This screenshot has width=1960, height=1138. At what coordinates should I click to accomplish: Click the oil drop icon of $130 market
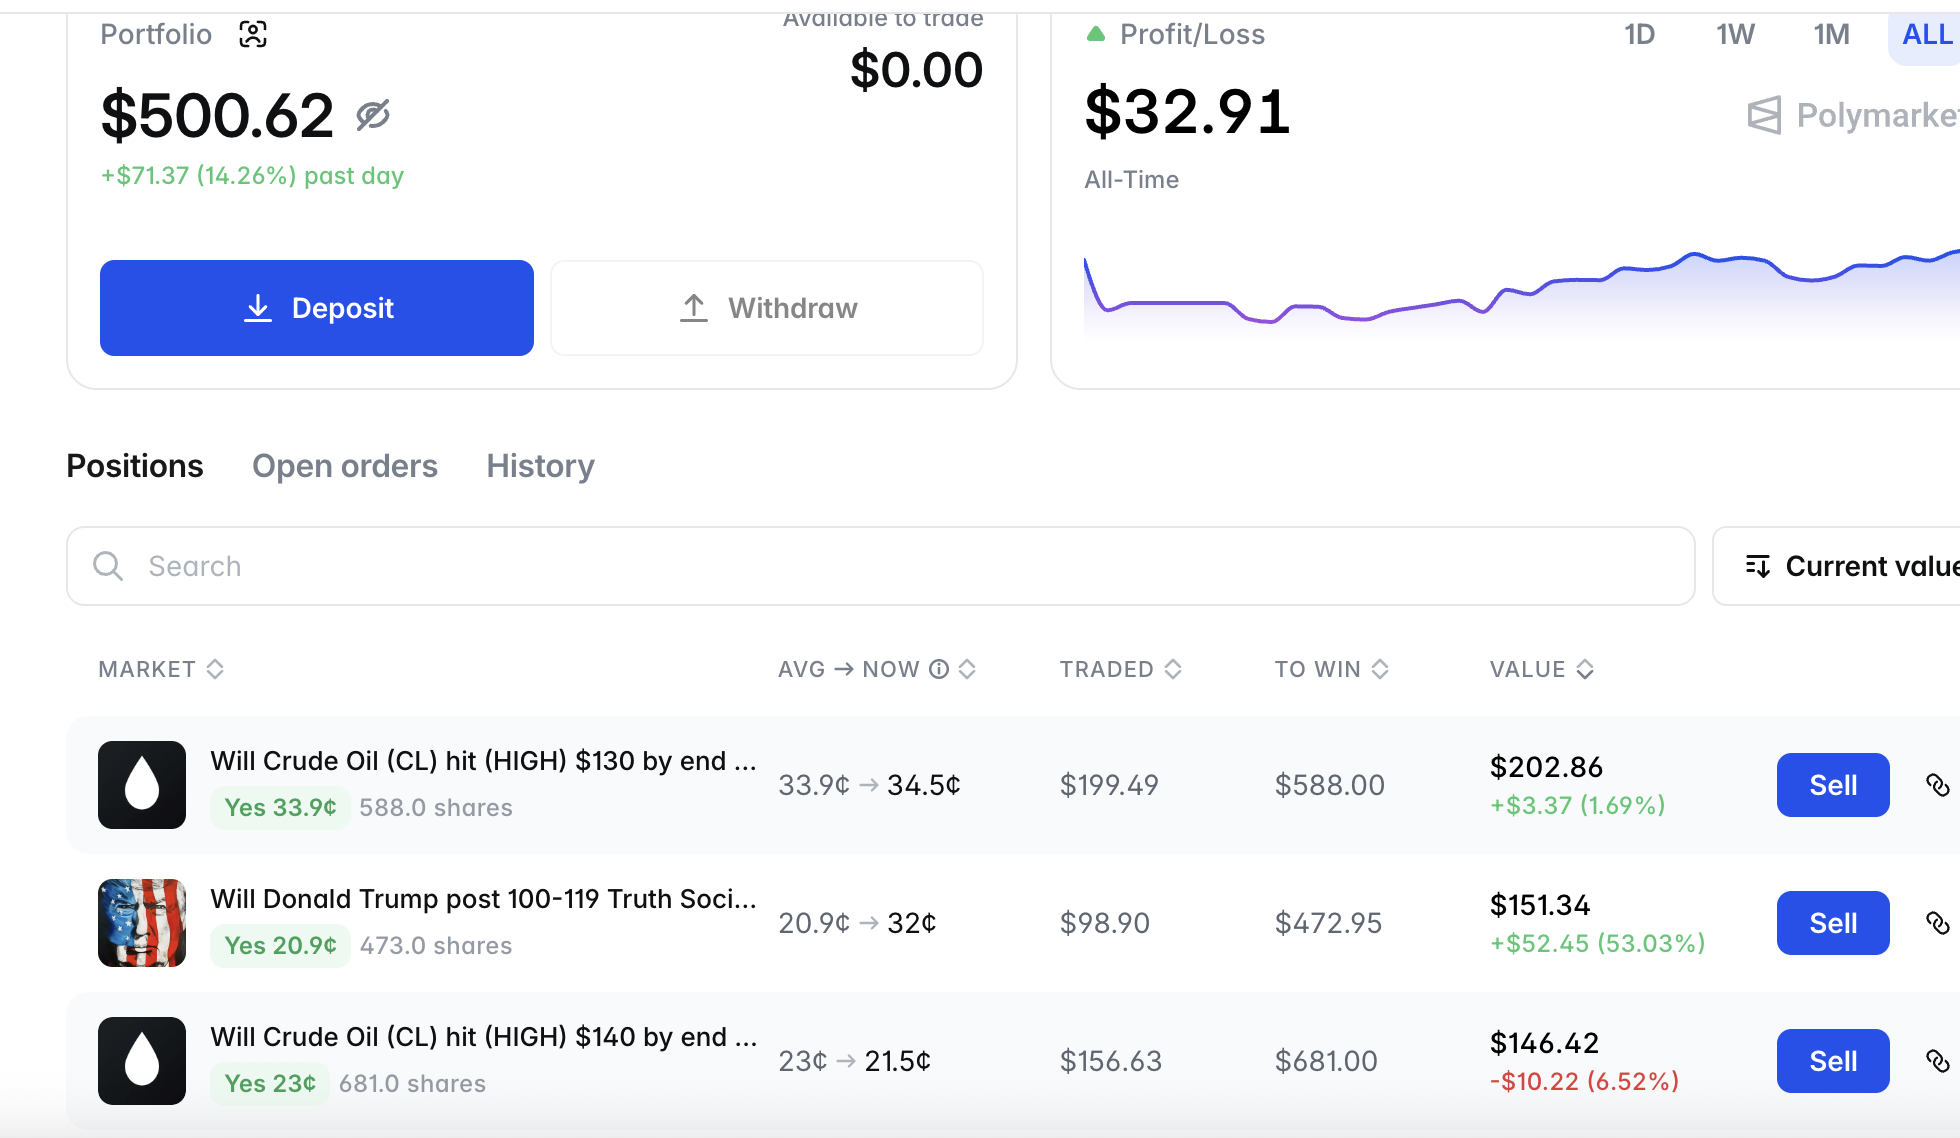142,785
